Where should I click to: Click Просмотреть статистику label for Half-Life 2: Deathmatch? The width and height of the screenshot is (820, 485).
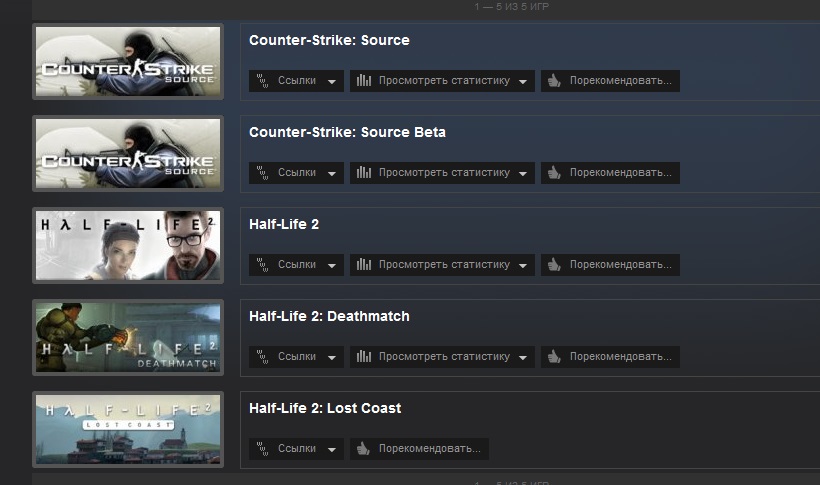445,357
